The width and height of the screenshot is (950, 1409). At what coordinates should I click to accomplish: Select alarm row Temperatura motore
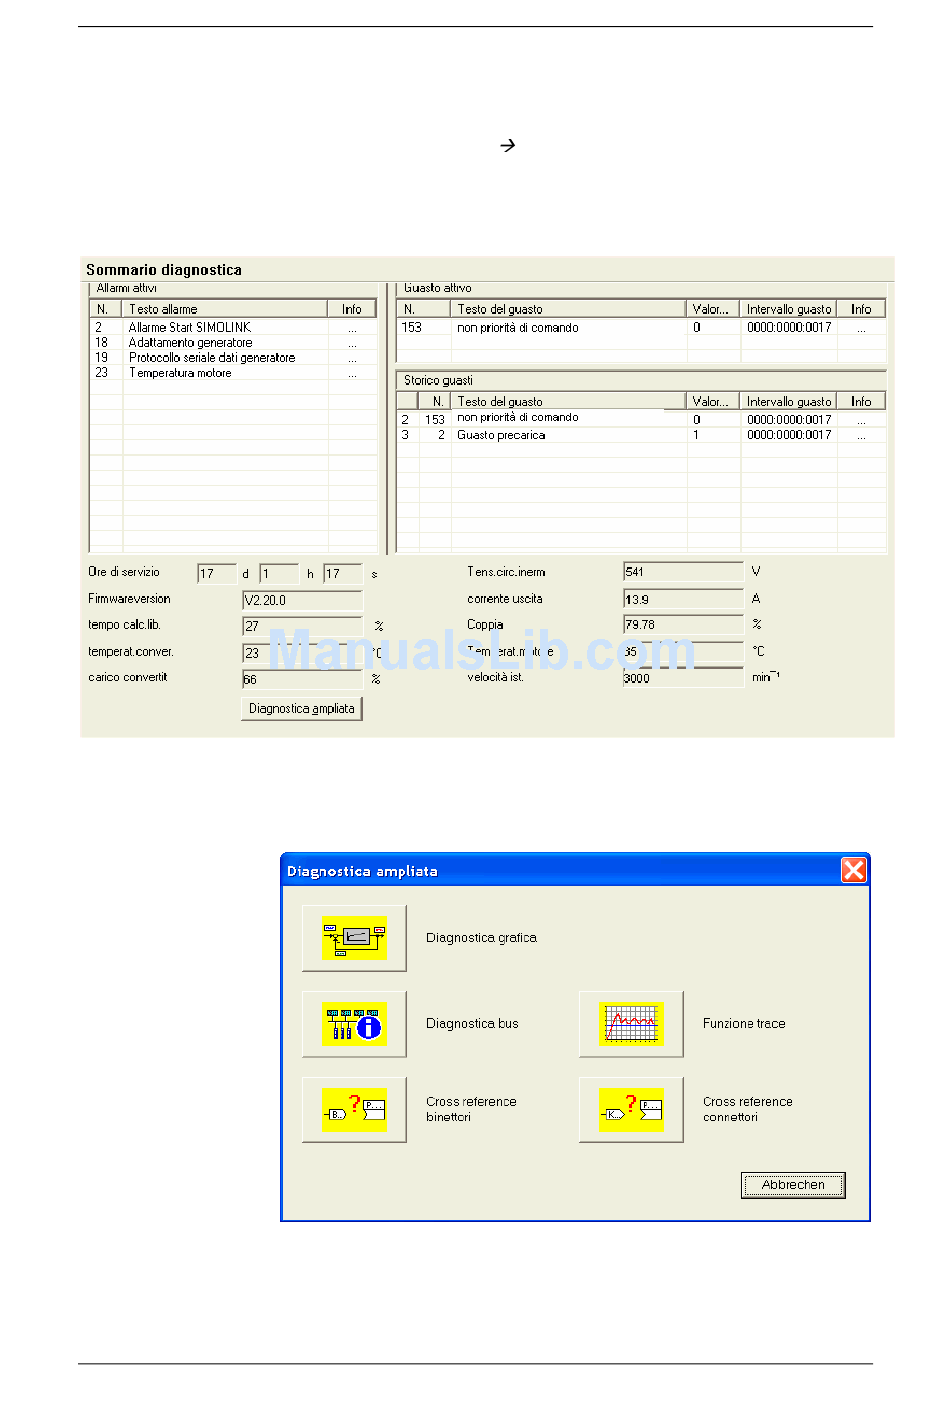(x=233, y=373)
